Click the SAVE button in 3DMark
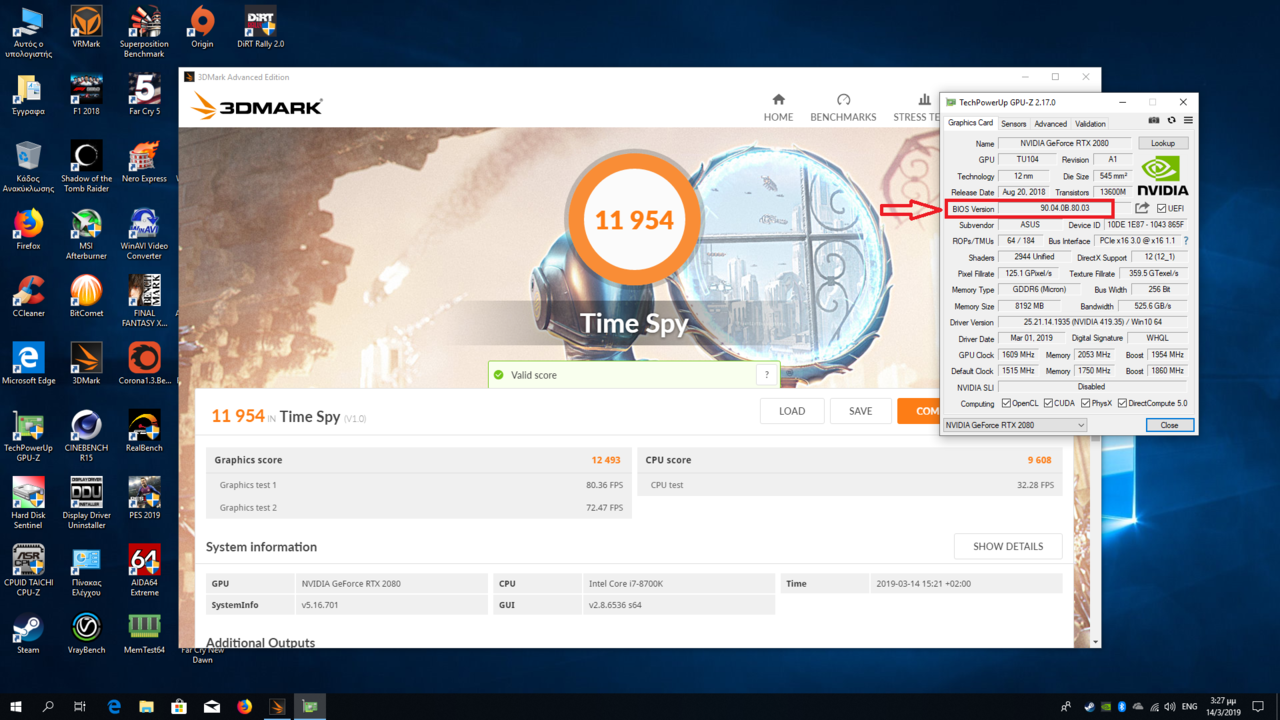 [x=860, y=411]
